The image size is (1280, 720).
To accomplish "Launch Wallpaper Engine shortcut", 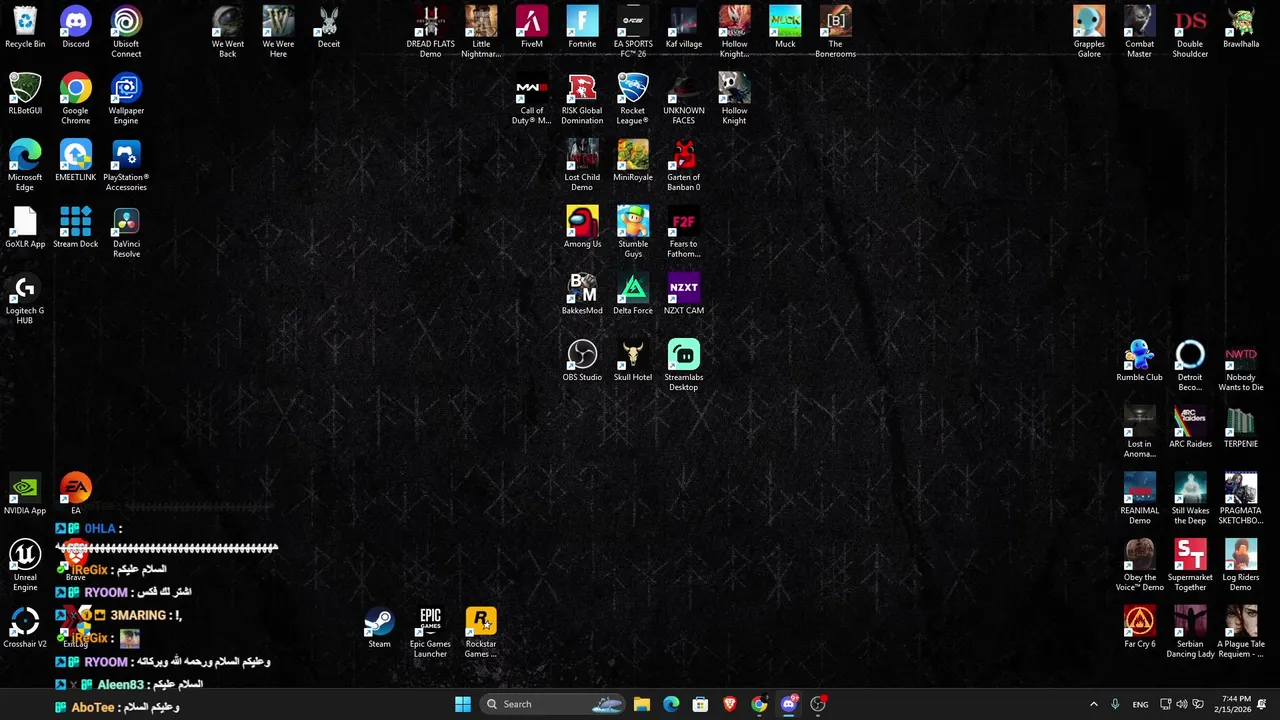I will coord(126,99).
